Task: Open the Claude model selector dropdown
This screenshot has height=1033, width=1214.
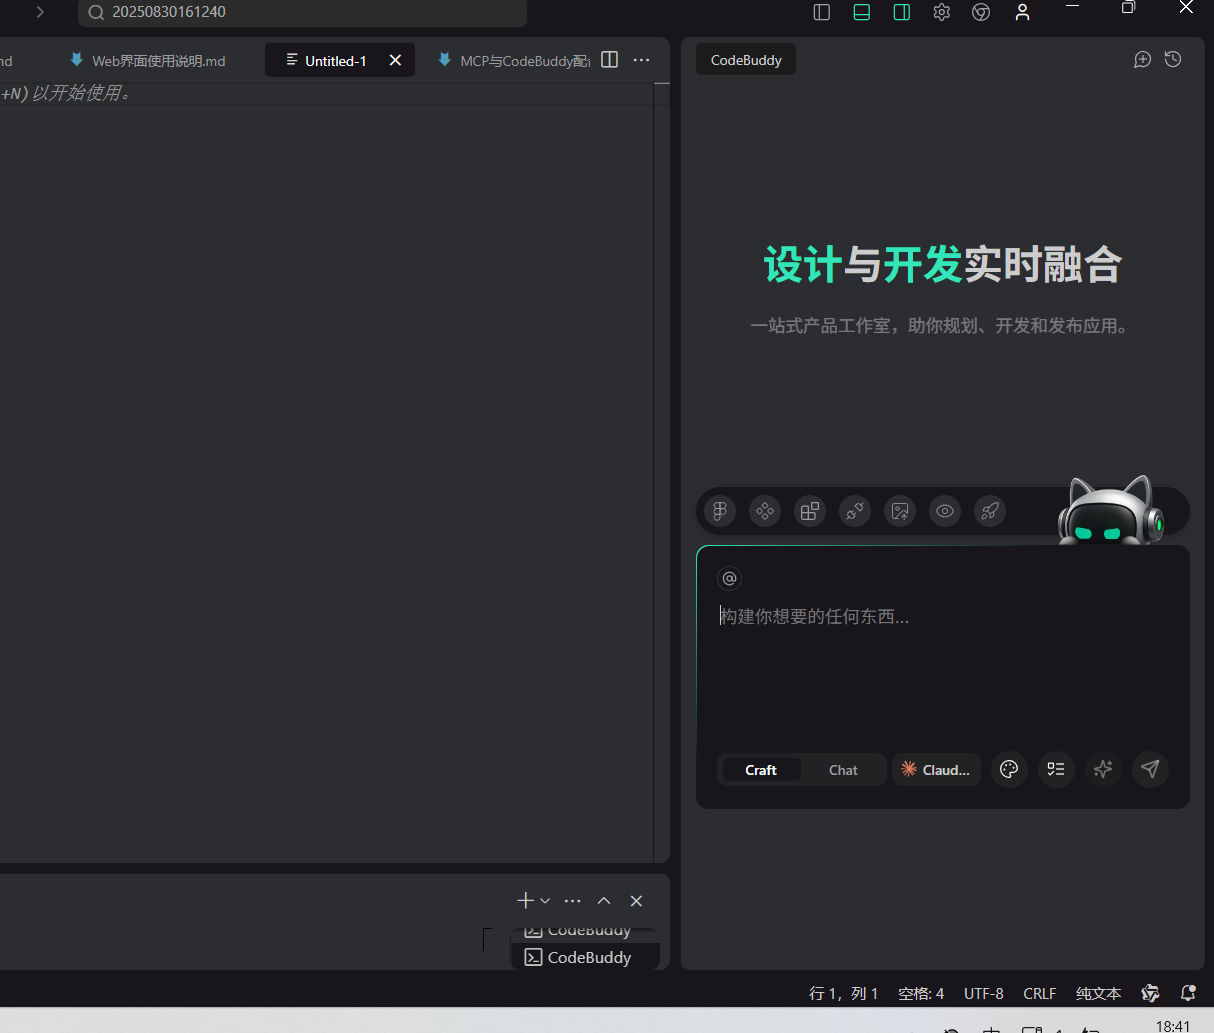Action: [x=936, y=770]
